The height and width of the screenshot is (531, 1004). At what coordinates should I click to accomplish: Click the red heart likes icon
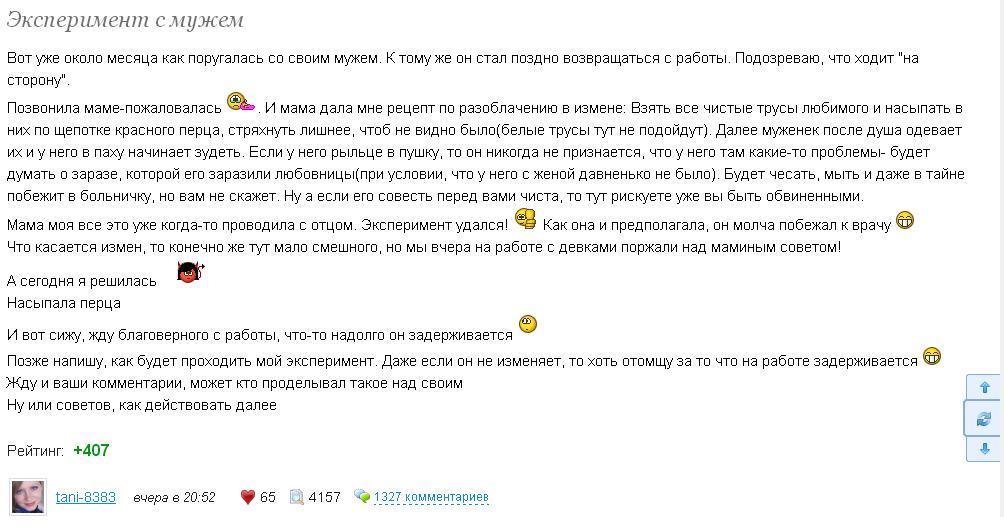coord(248,497)
